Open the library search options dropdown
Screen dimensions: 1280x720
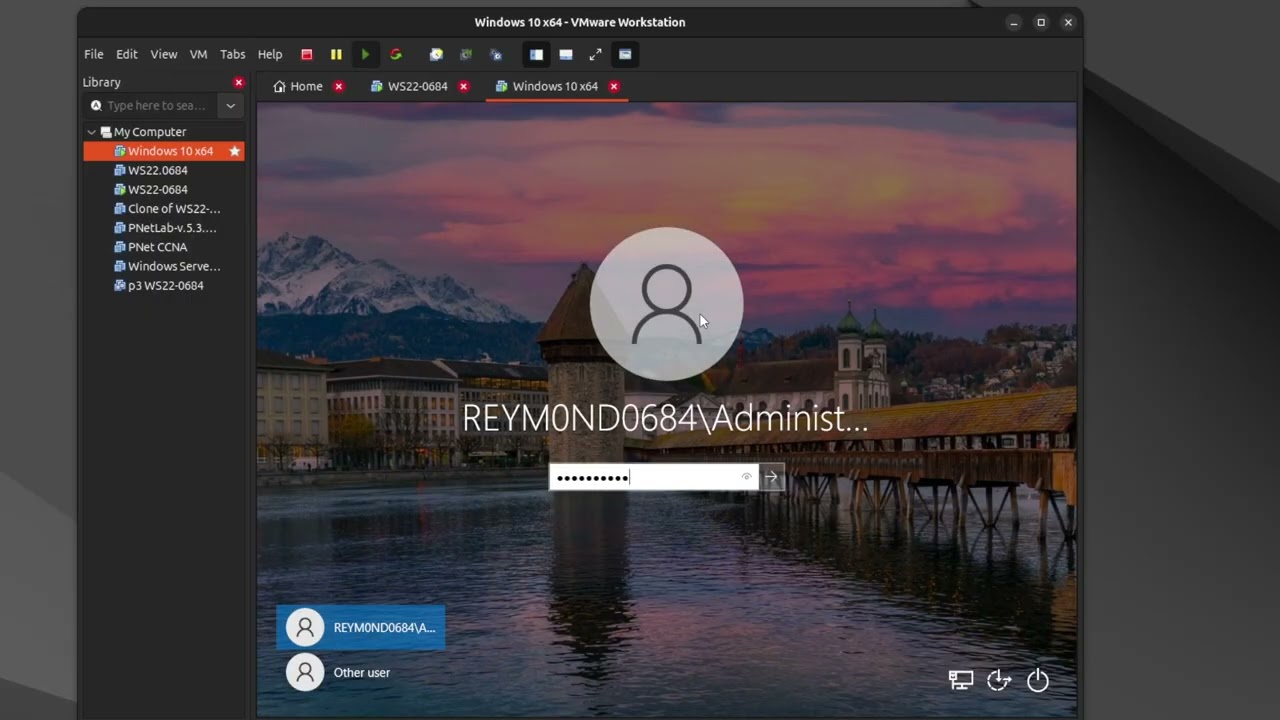(x=231, y=105)
